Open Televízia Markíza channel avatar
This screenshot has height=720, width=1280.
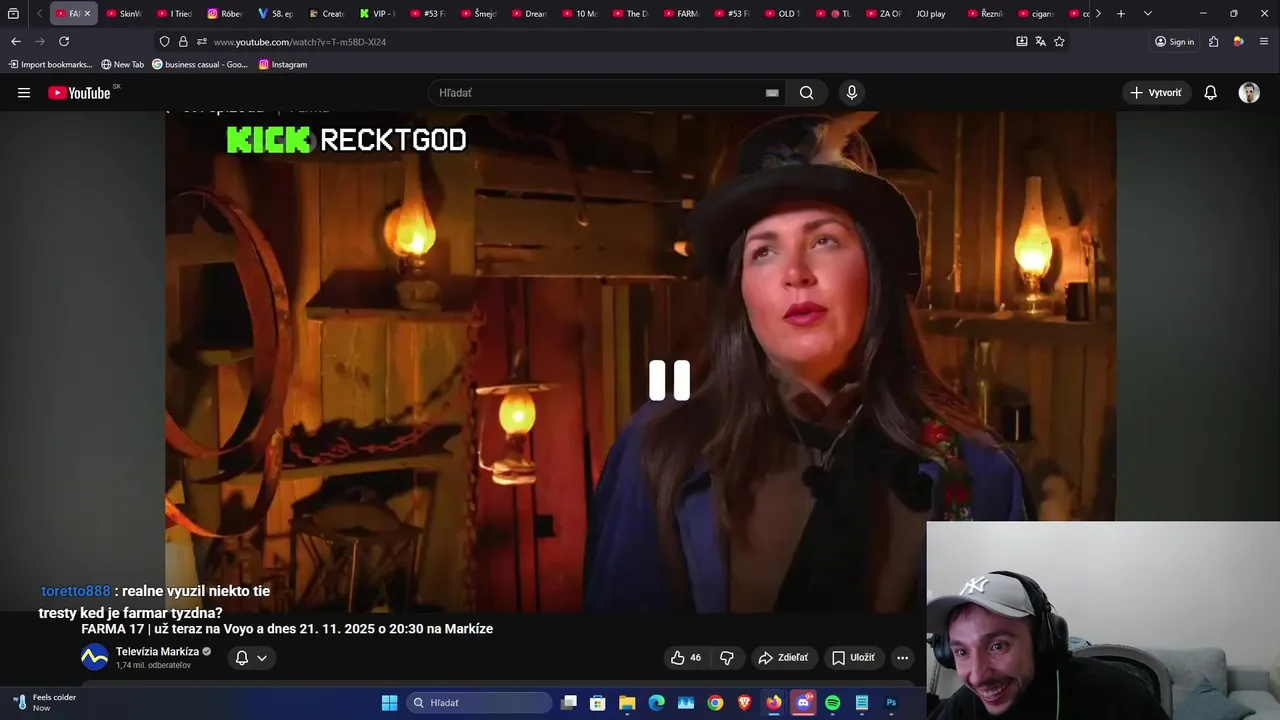(x=94, y=657)
